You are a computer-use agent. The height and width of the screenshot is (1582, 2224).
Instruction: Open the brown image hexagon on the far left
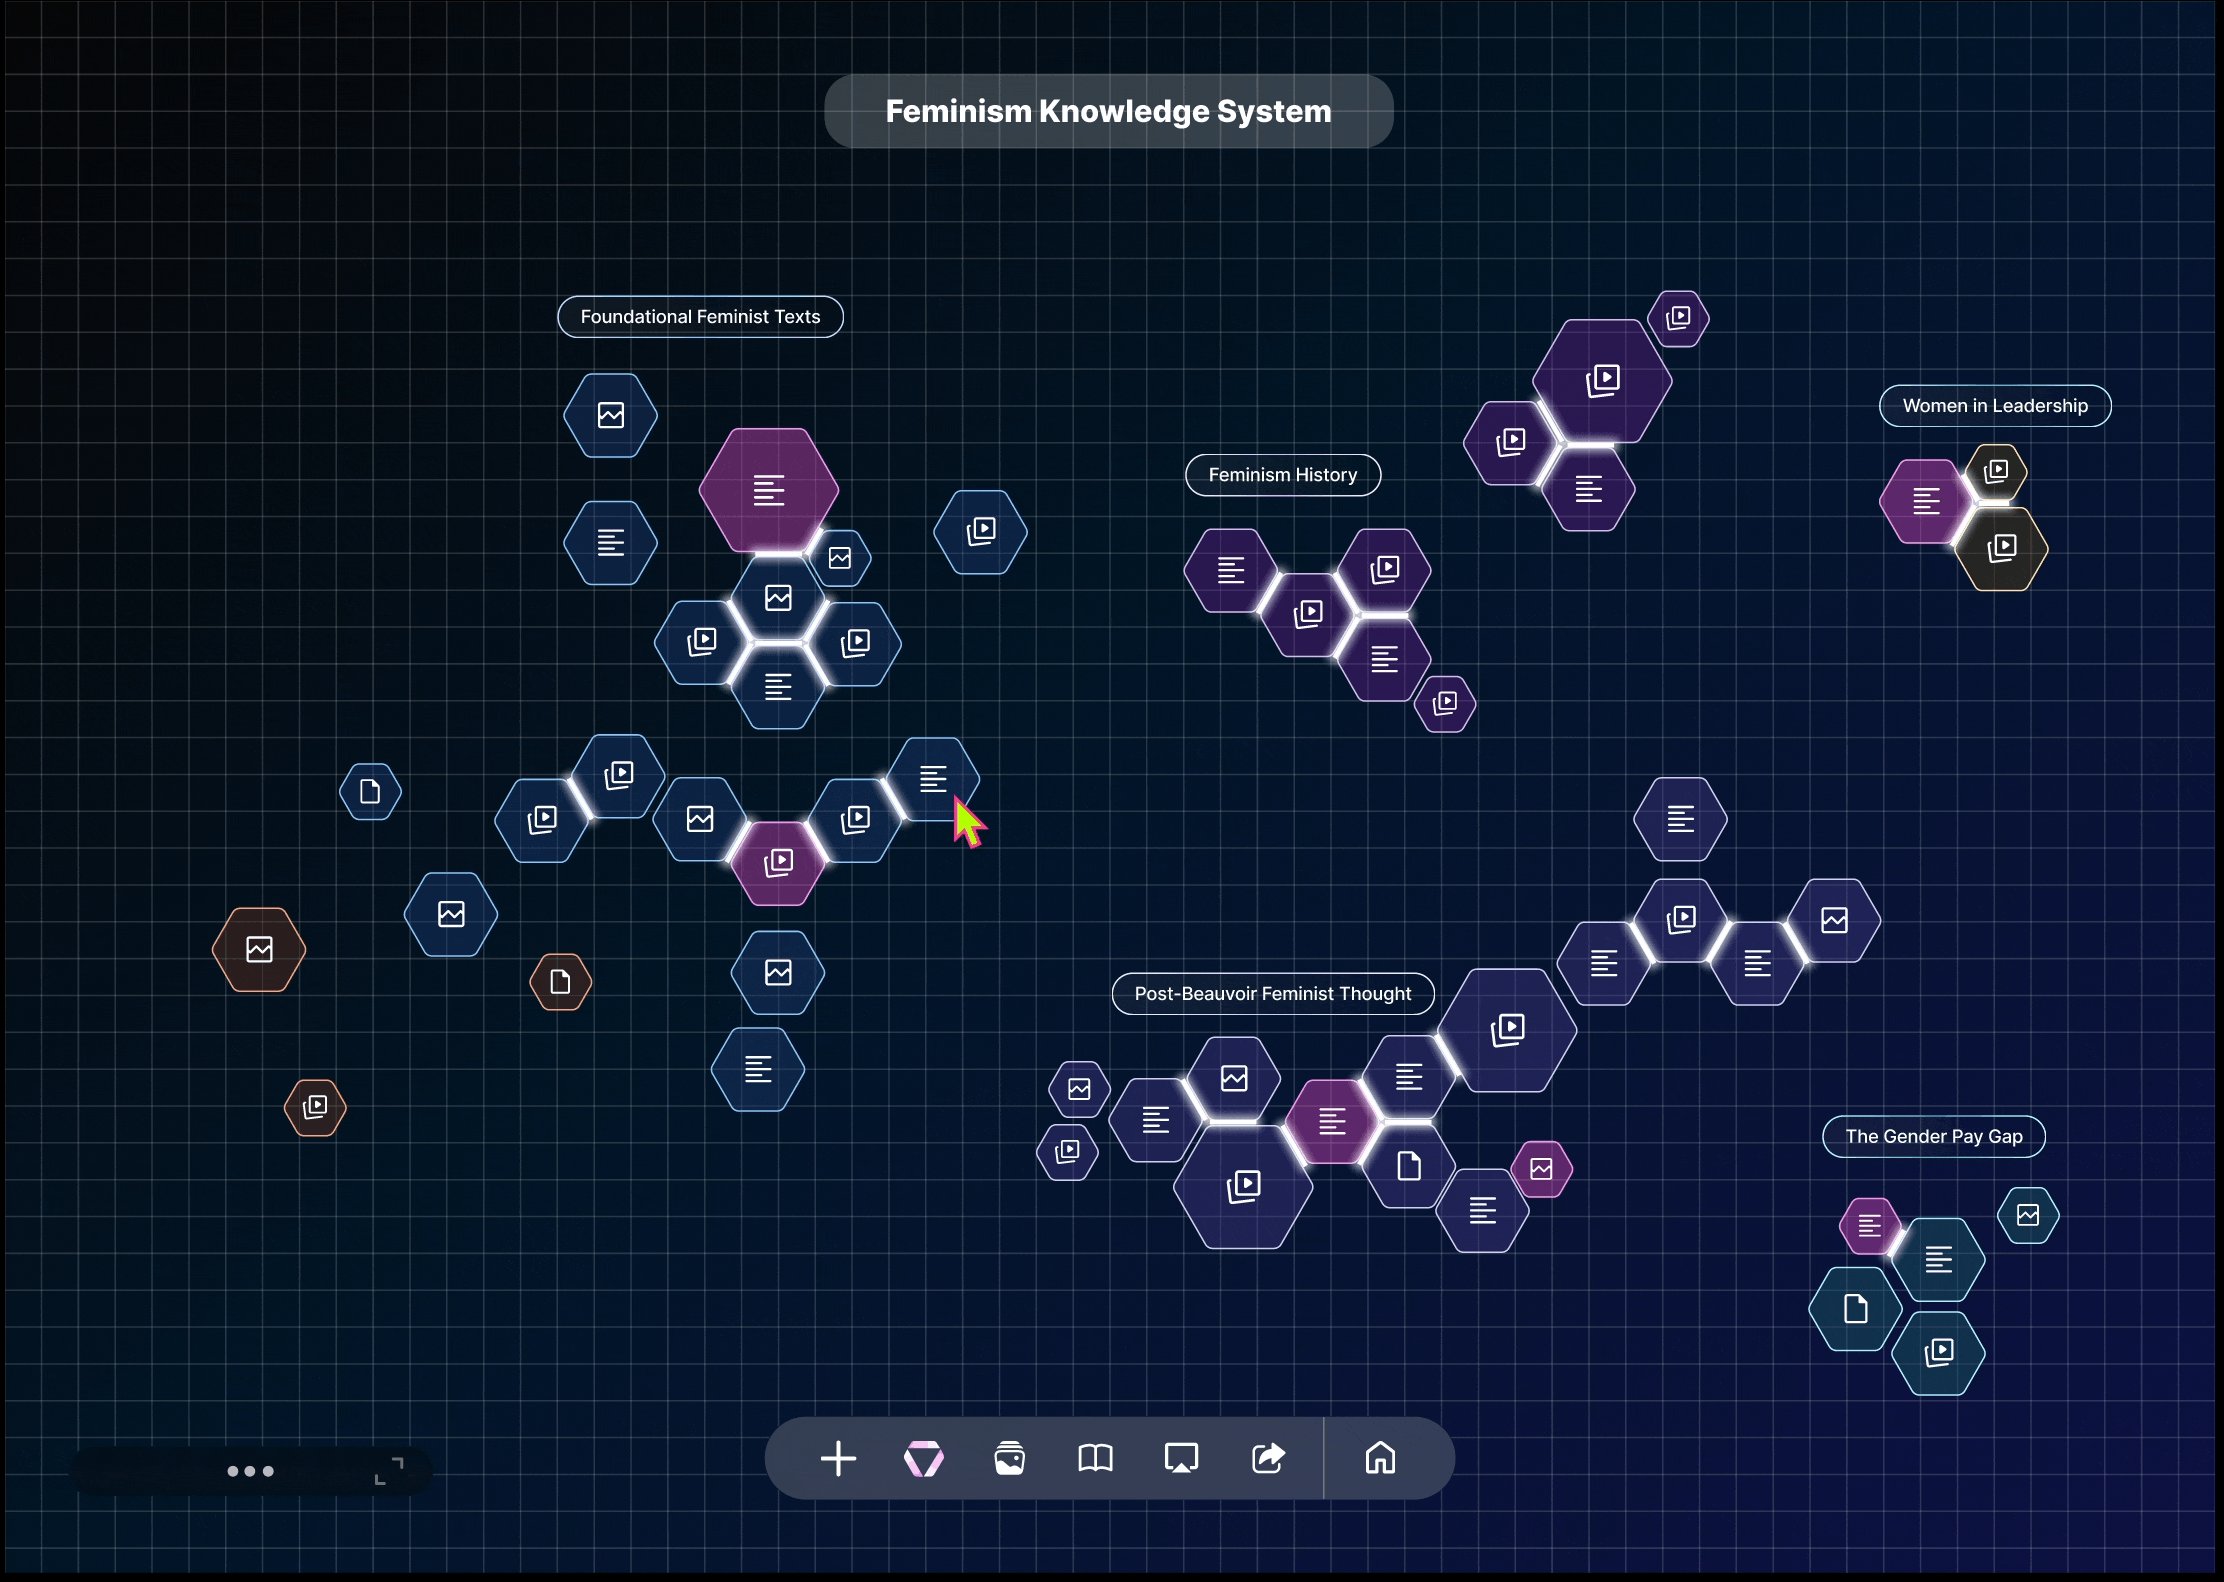[x=257, y=948]
